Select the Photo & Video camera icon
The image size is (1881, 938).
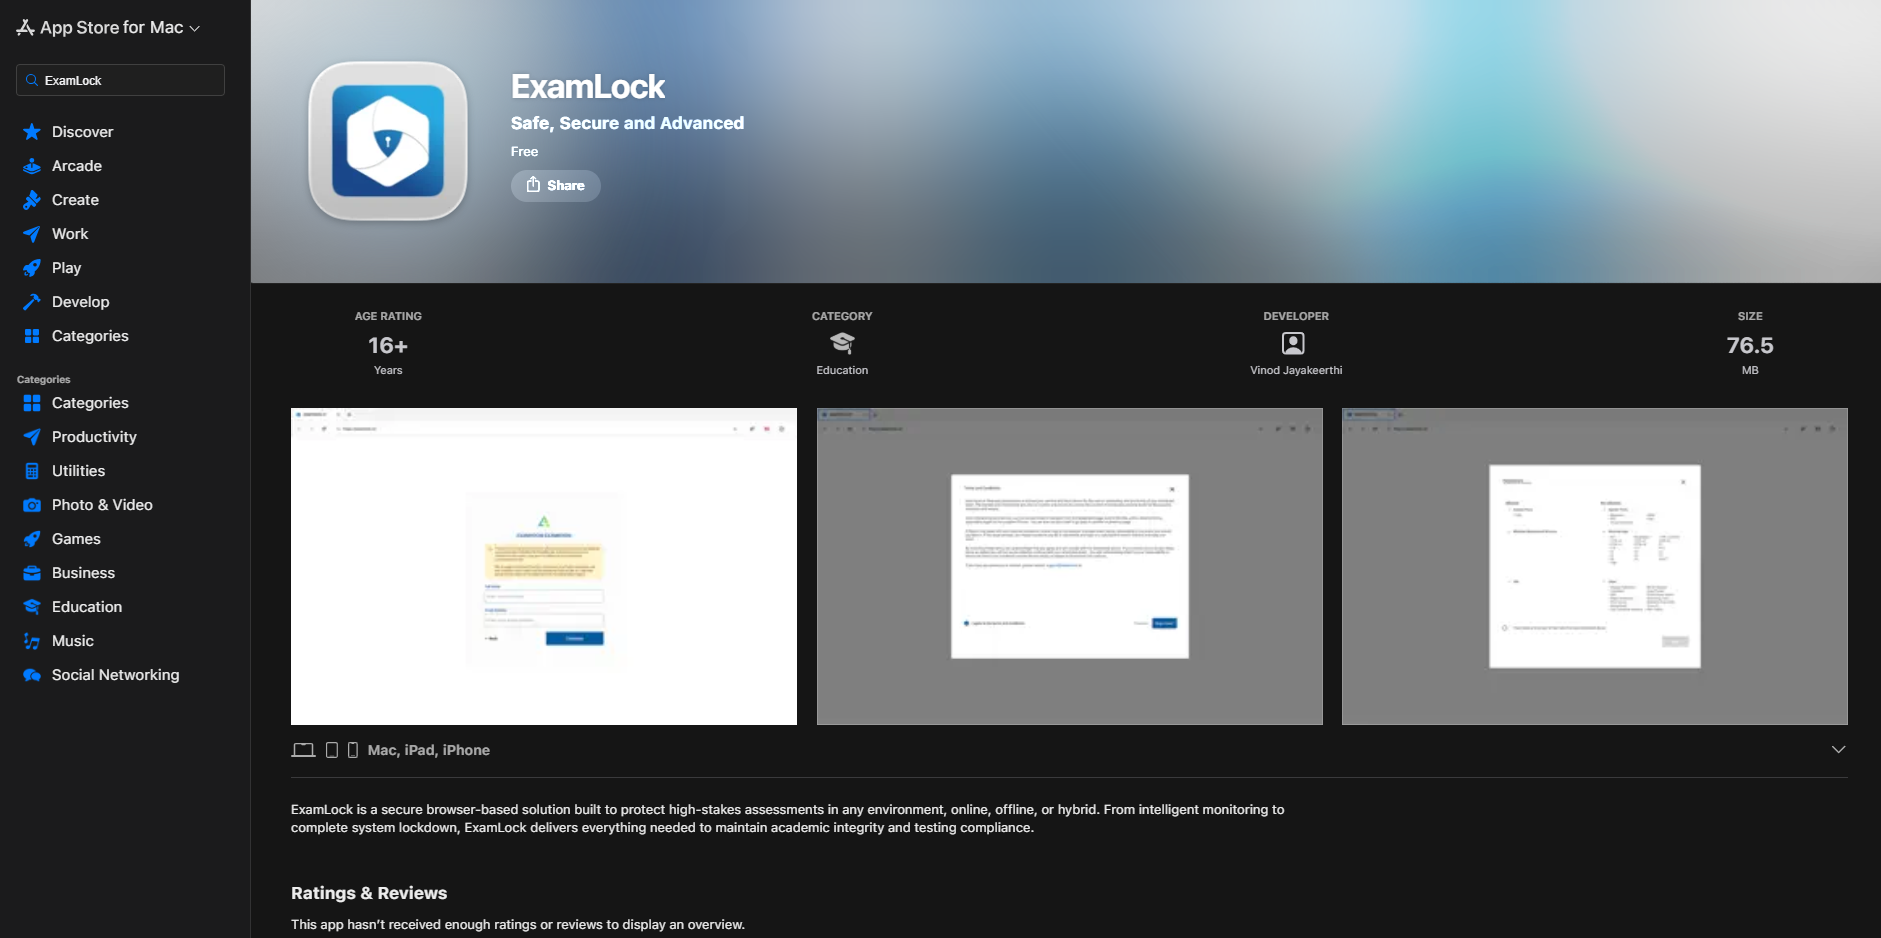pos(32,505)
